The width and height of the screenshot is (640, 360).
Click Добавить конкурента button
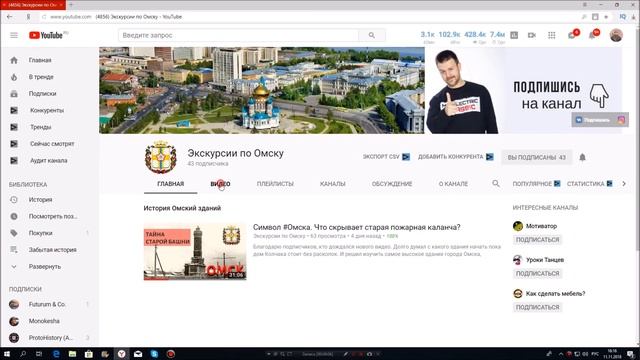point(456,157)
